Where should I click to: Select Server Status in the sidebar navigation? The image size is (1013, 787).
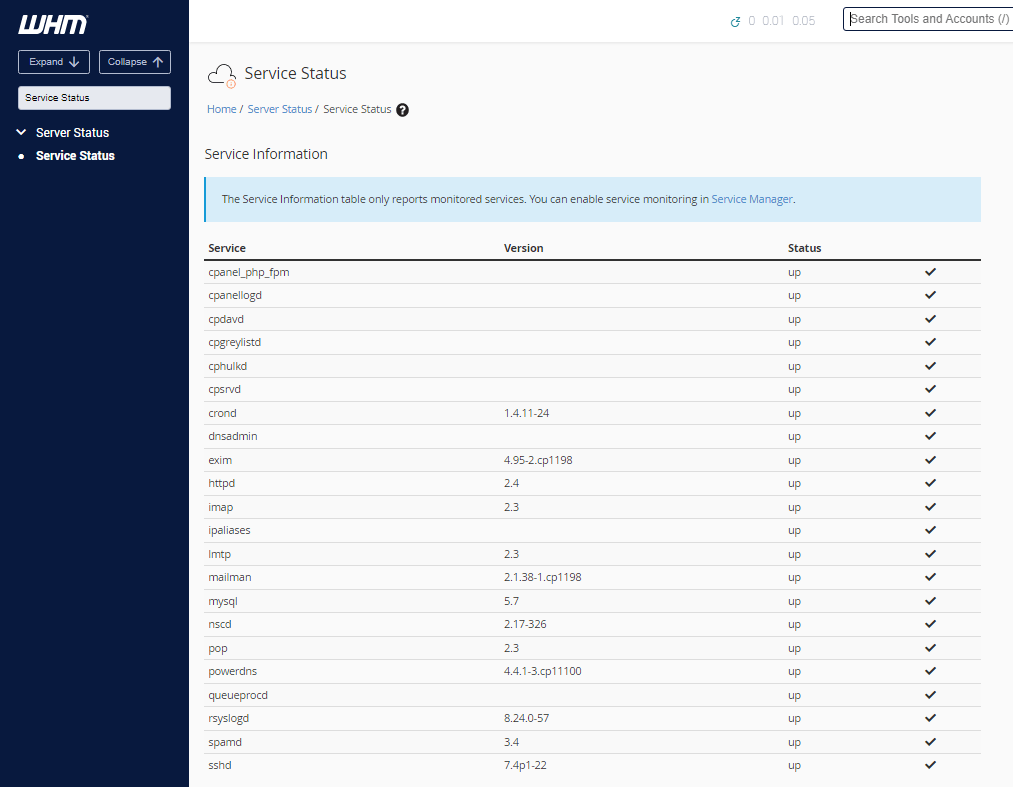coord(72,132)
